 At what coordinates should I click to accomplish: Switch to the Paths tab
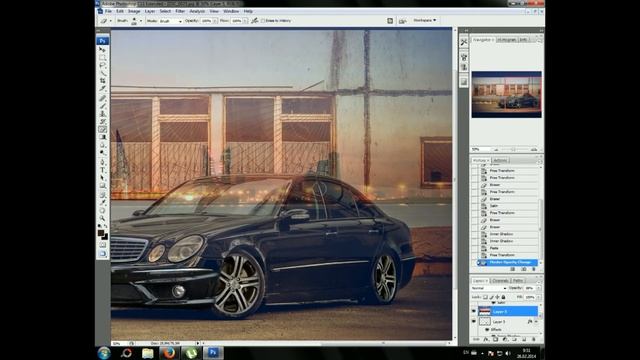coord(518,281)
